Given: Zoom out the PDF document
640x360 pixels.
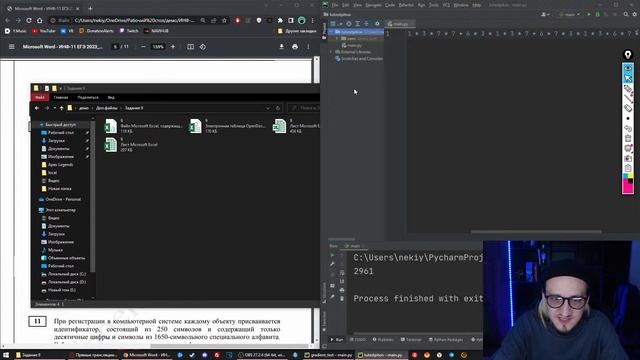Looking at the screenshot, I should [x=143, y=47].
